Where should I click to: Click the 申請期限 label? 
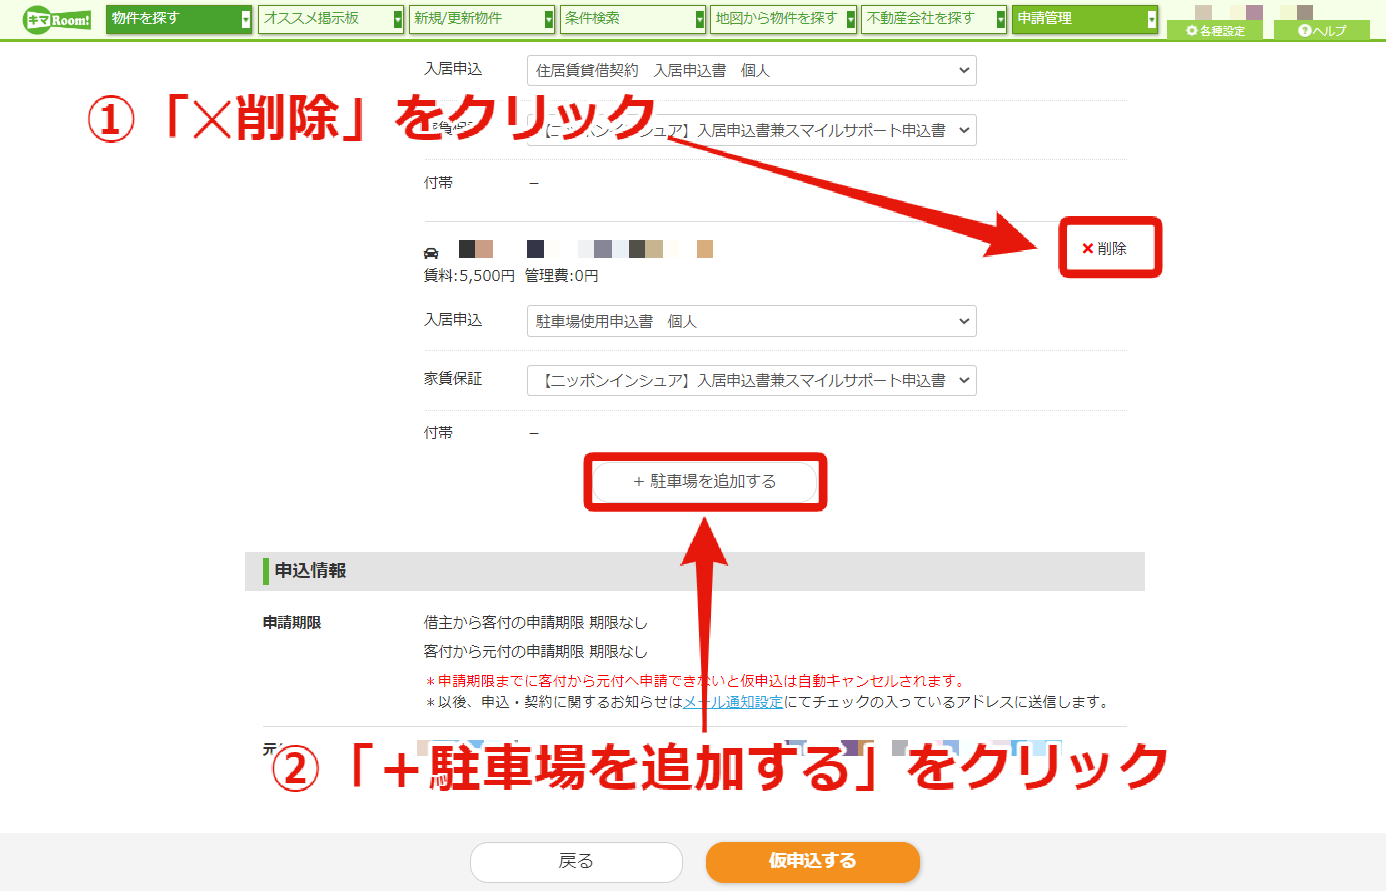point(292,623)
